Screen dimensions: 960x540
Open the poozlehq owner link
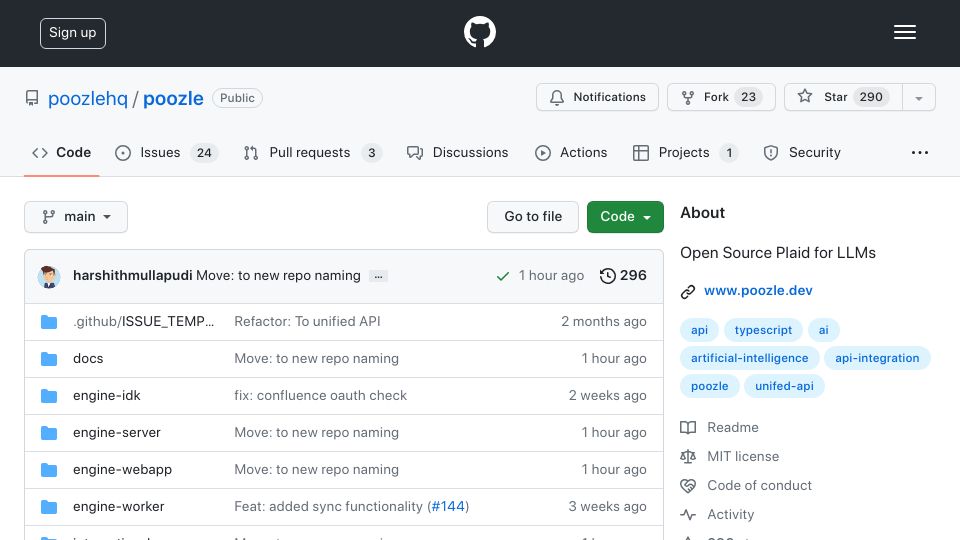(x=88, y=99)
